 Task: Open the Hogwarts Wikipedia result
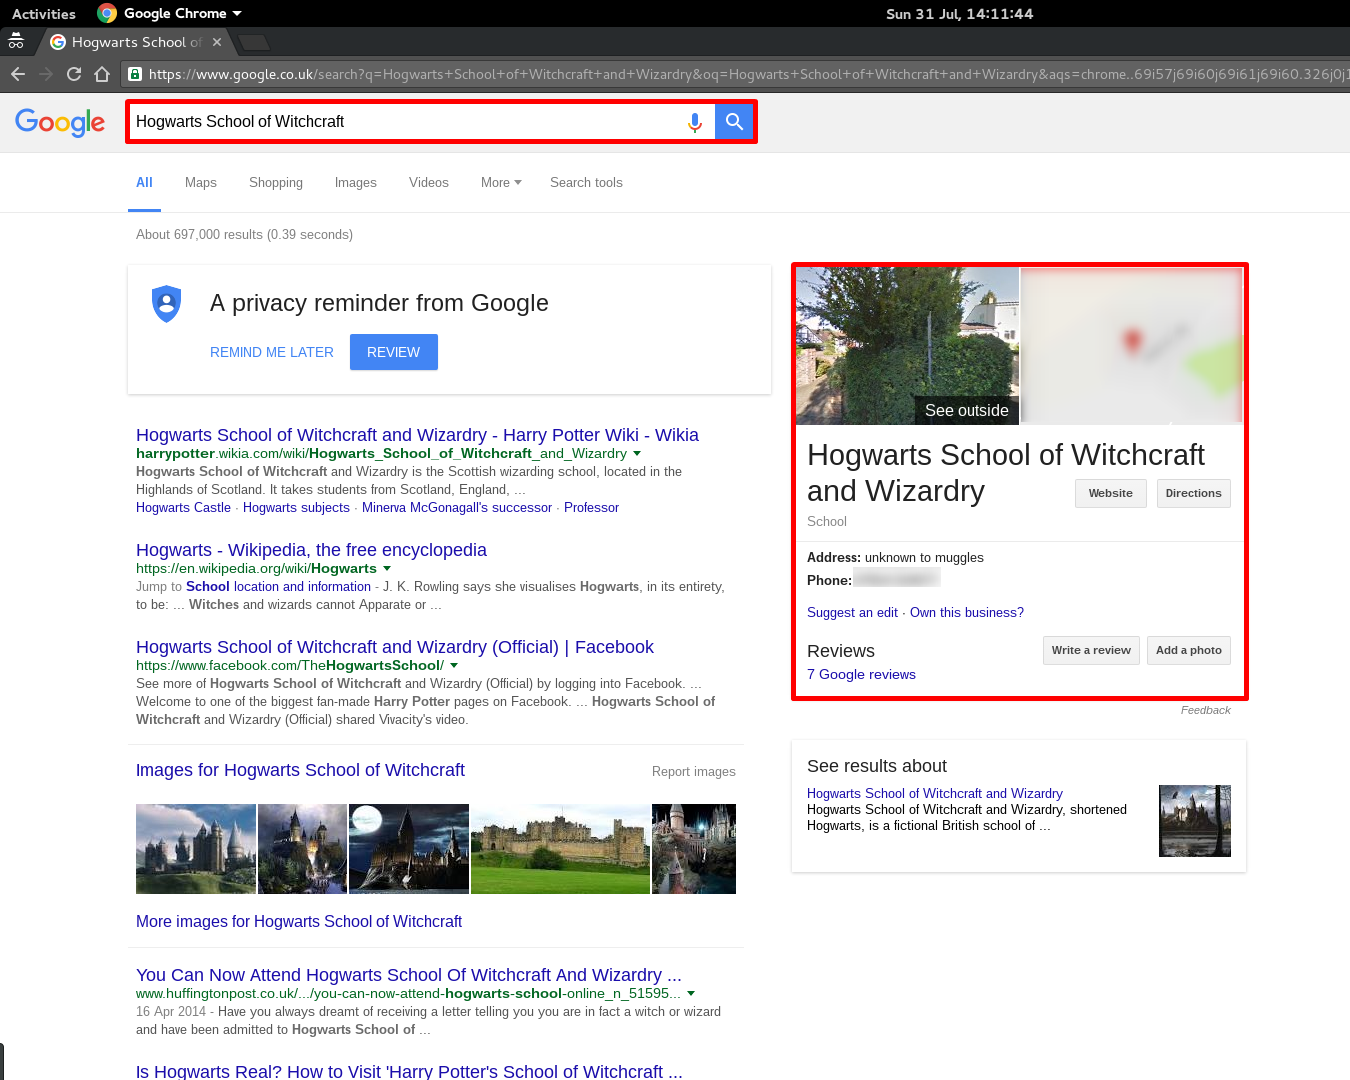click(311, 550)
